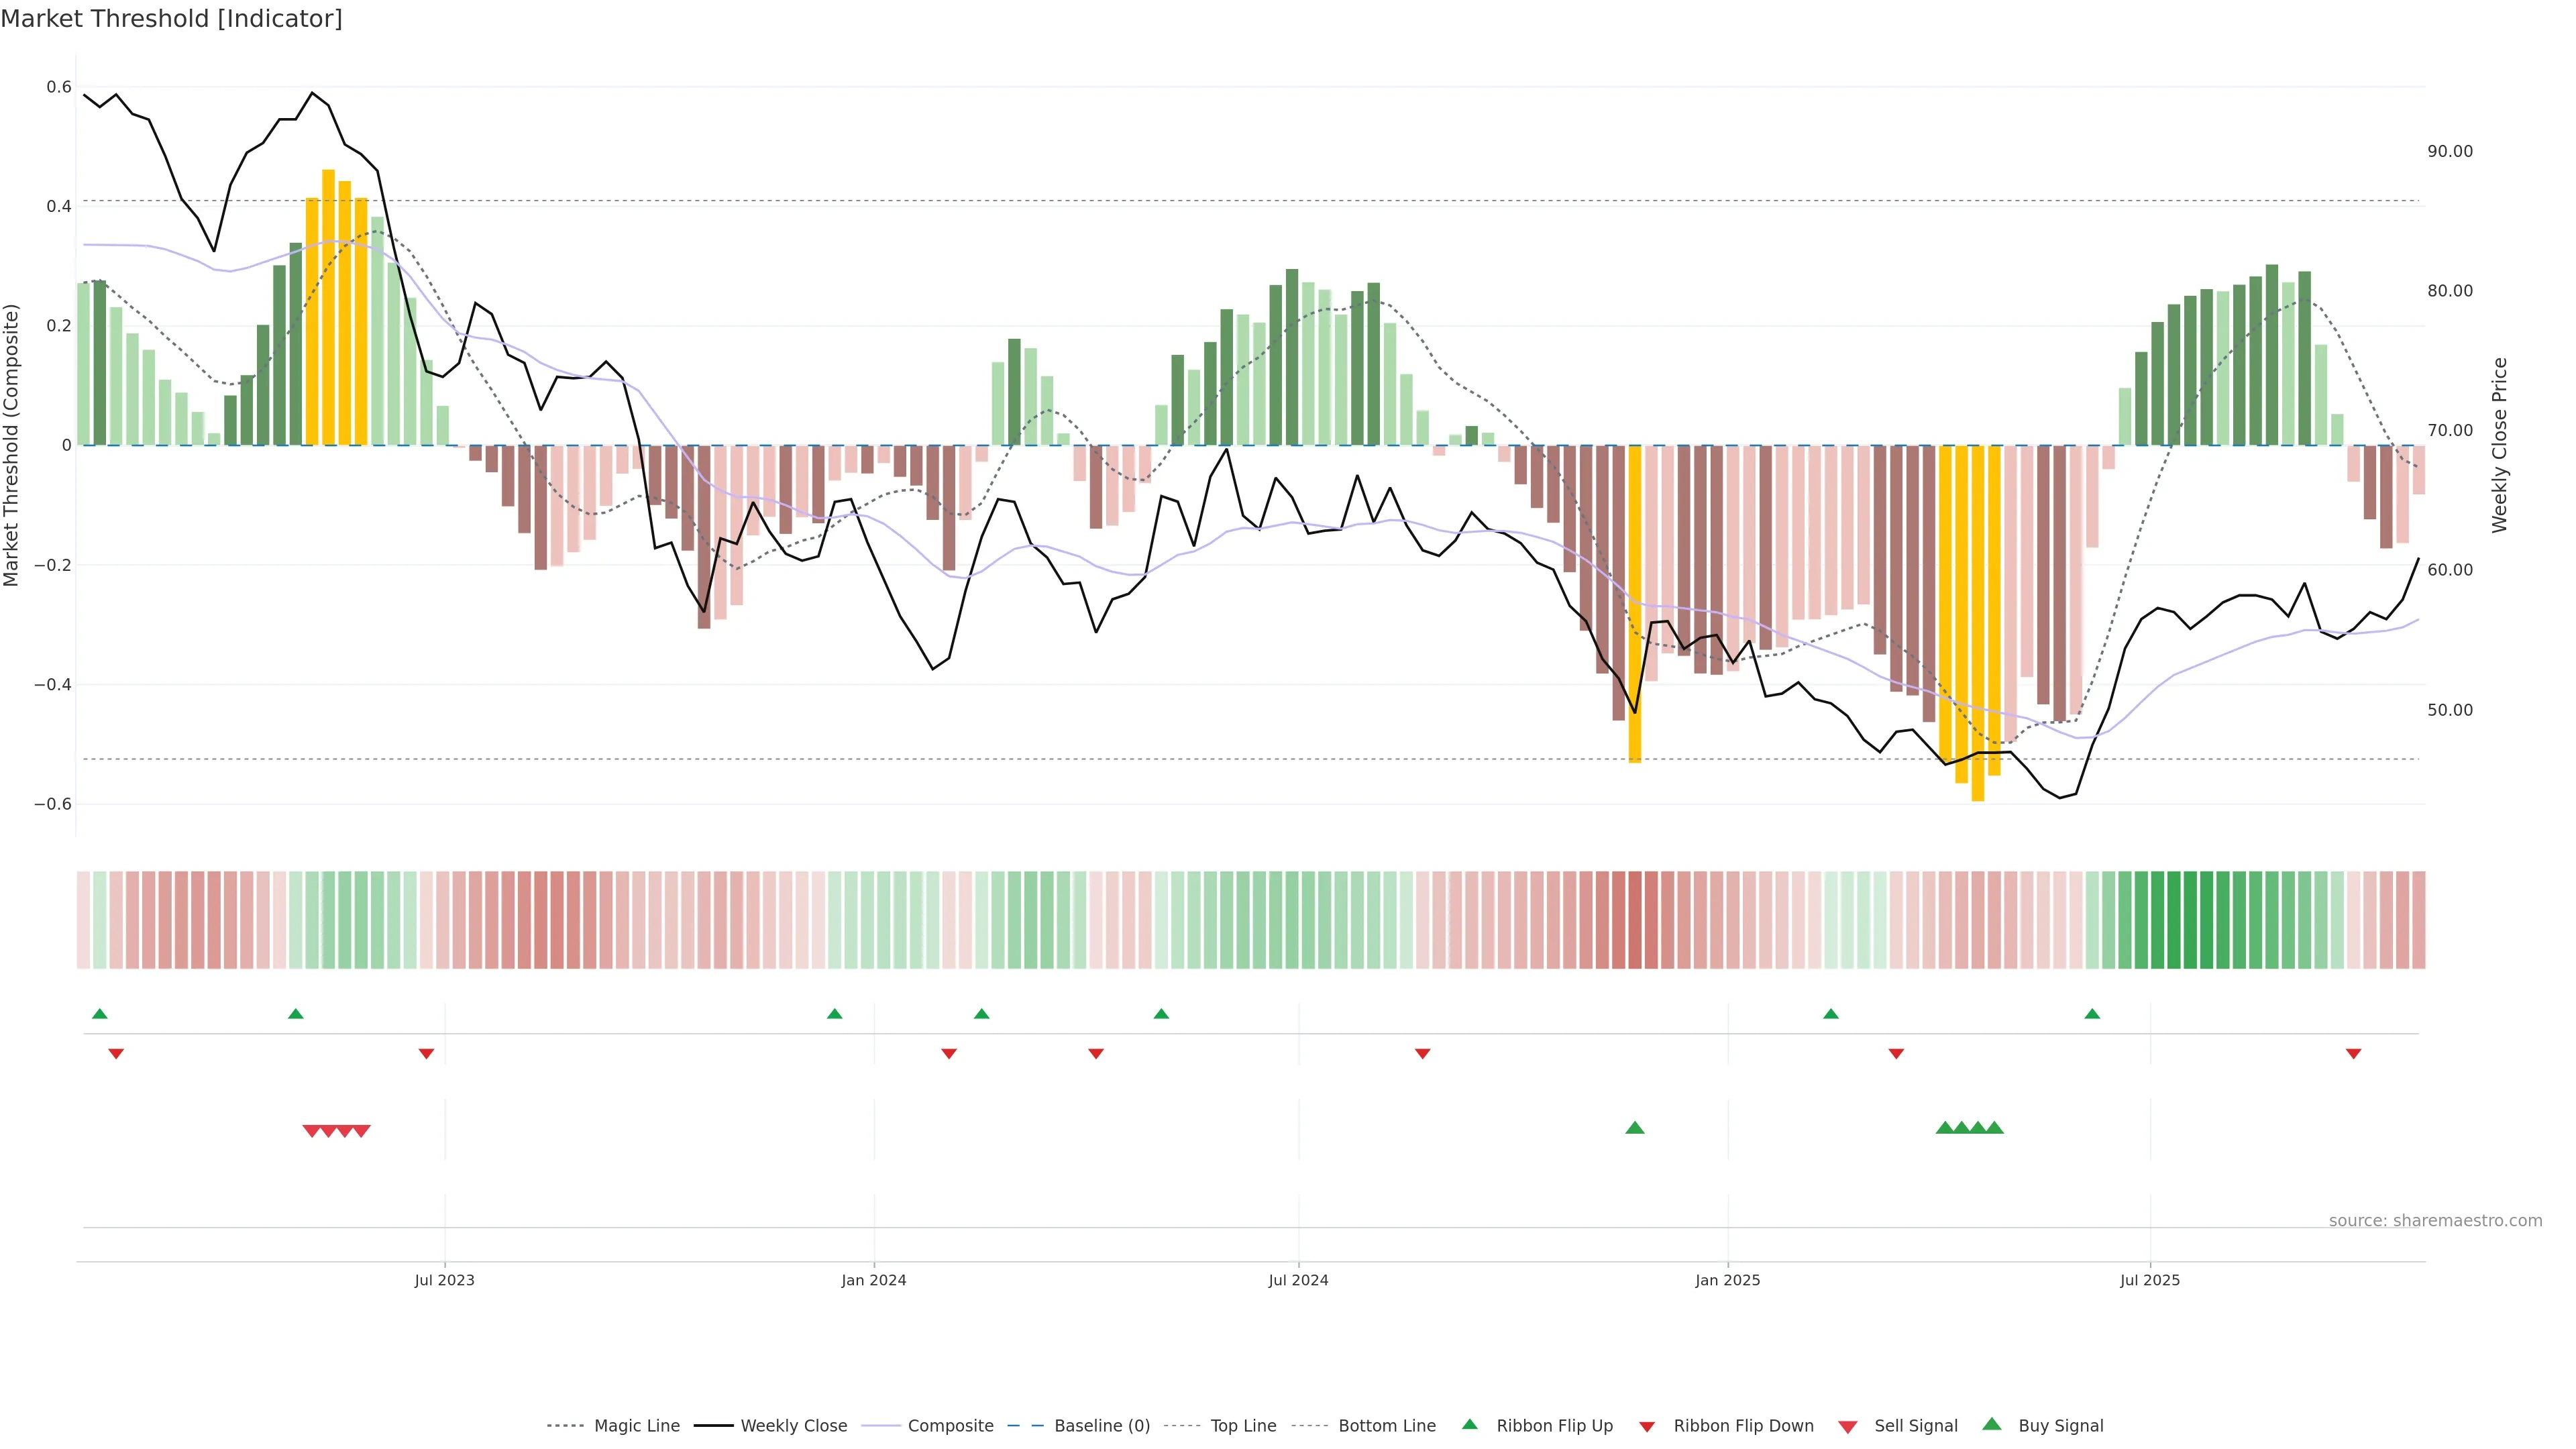The width and height of the screenshot is (2576, 1449).
Task: Click the Ribbon Flip Down legend triangle
Action: coord(1647,1426)
